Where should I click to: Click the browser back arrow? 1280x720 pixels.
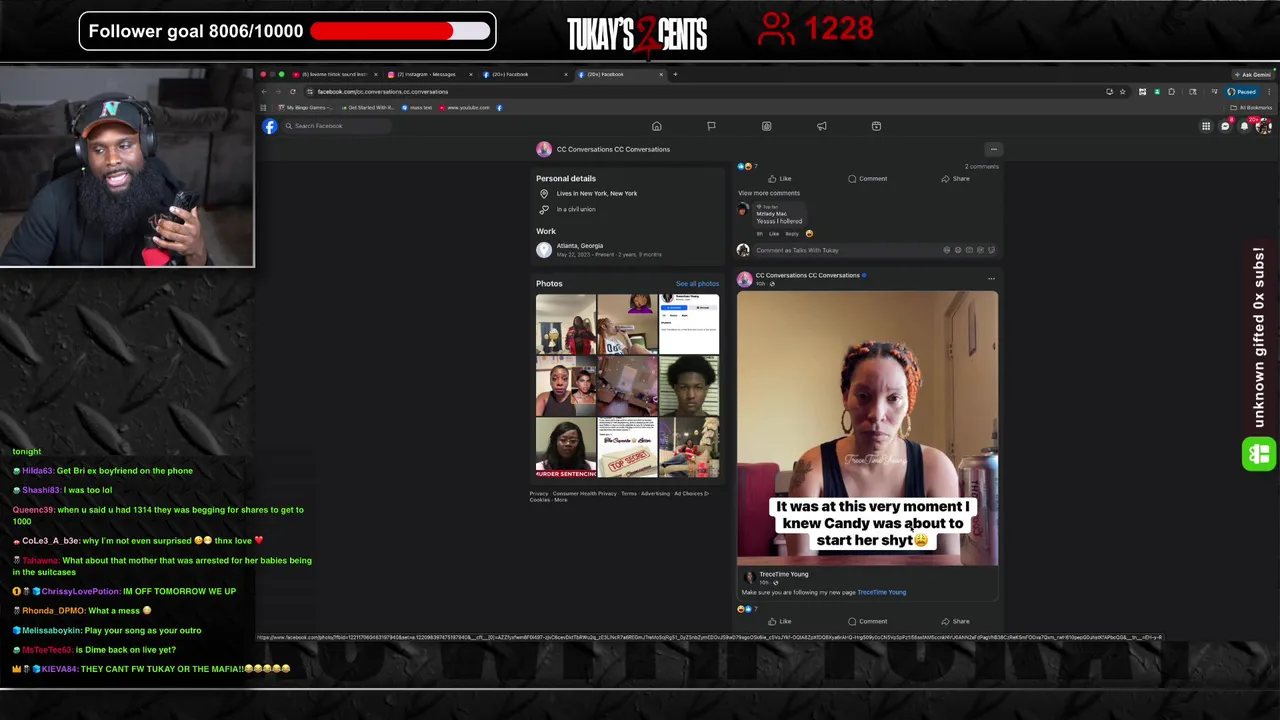point(264,92)
